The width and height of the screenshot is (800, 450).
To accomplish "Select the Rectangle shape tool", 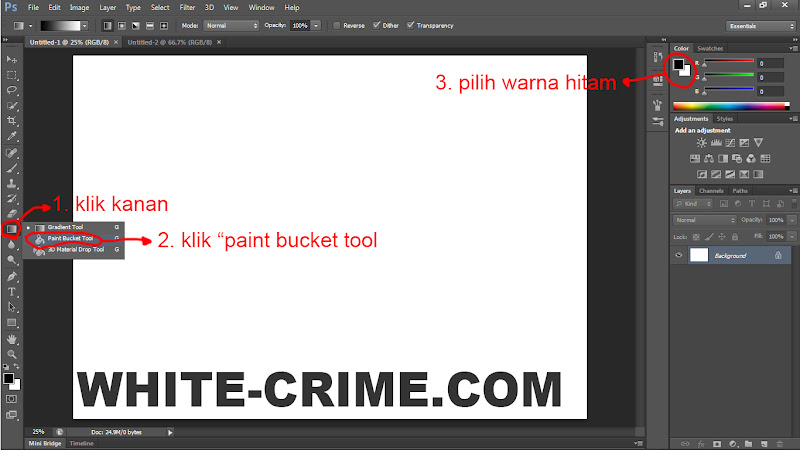I will click(12, 323).
